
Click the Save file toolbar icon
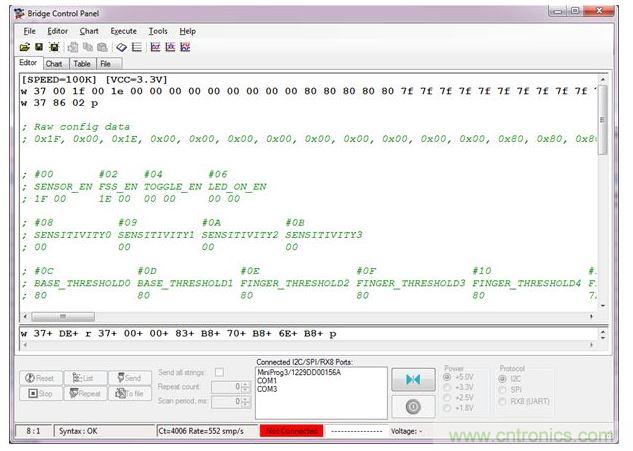point(39,47)
